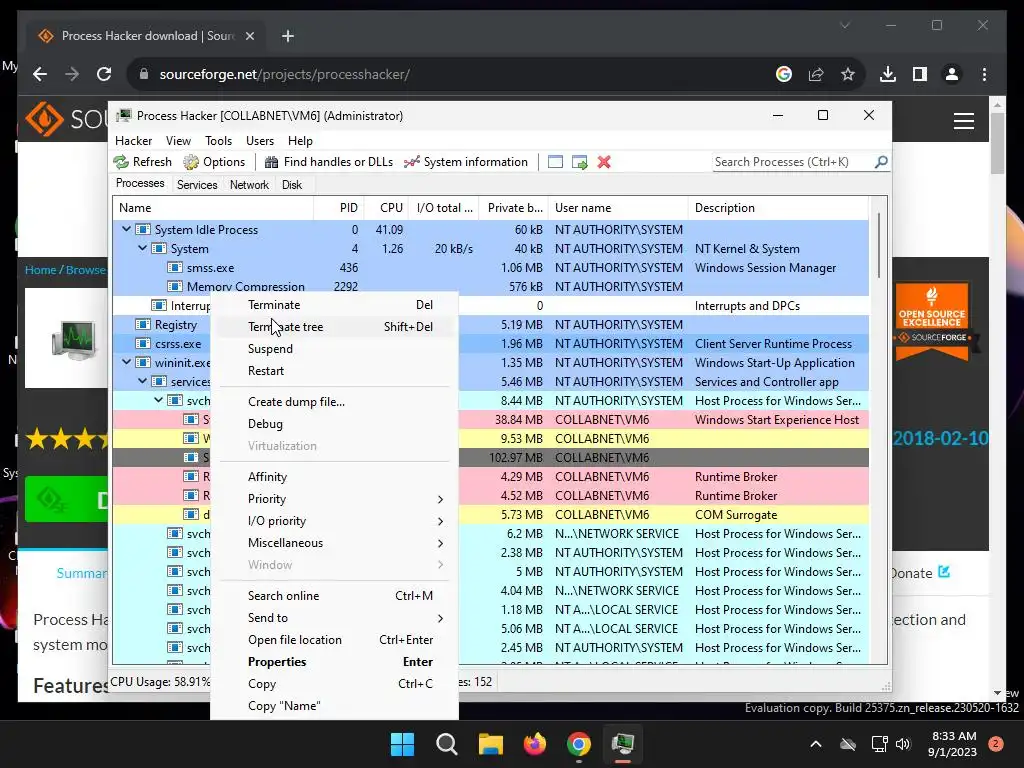Click the Registry process icon
The height and width of the screenshot is (768, 1024).
[x=142, y=325]
